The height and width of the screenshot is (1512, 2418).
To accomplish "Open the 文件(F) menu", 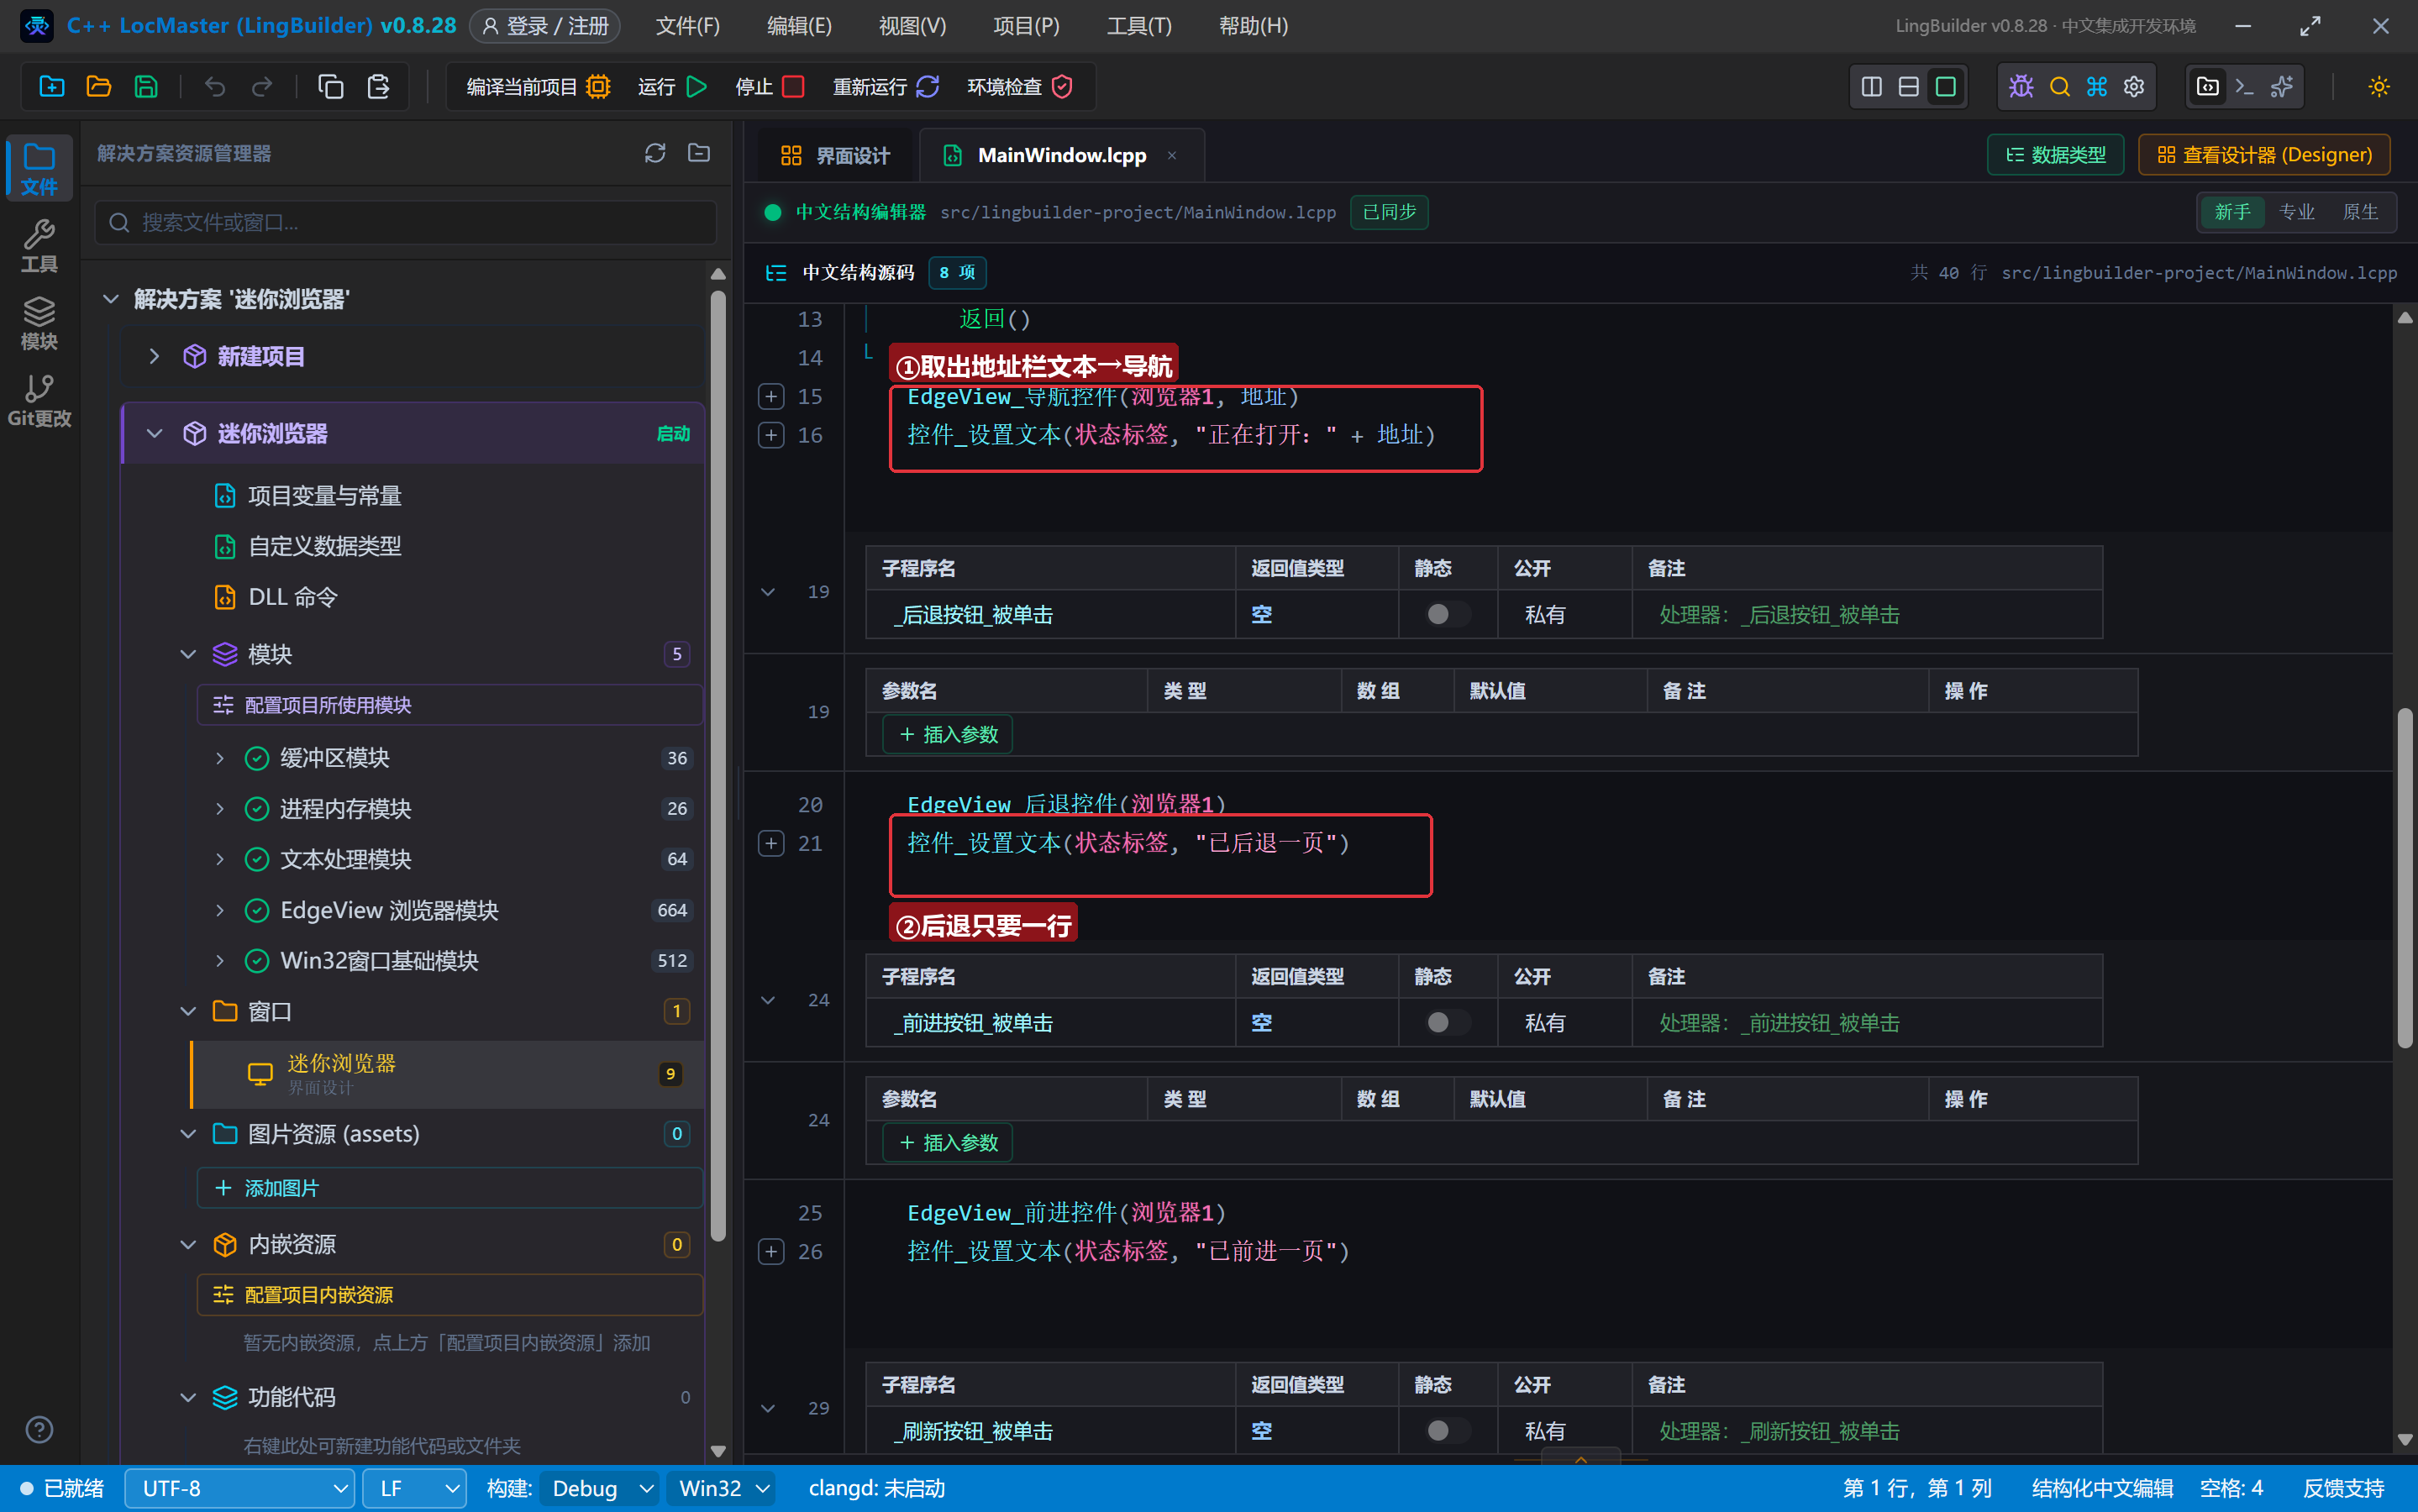I will [x=687, y=26].
